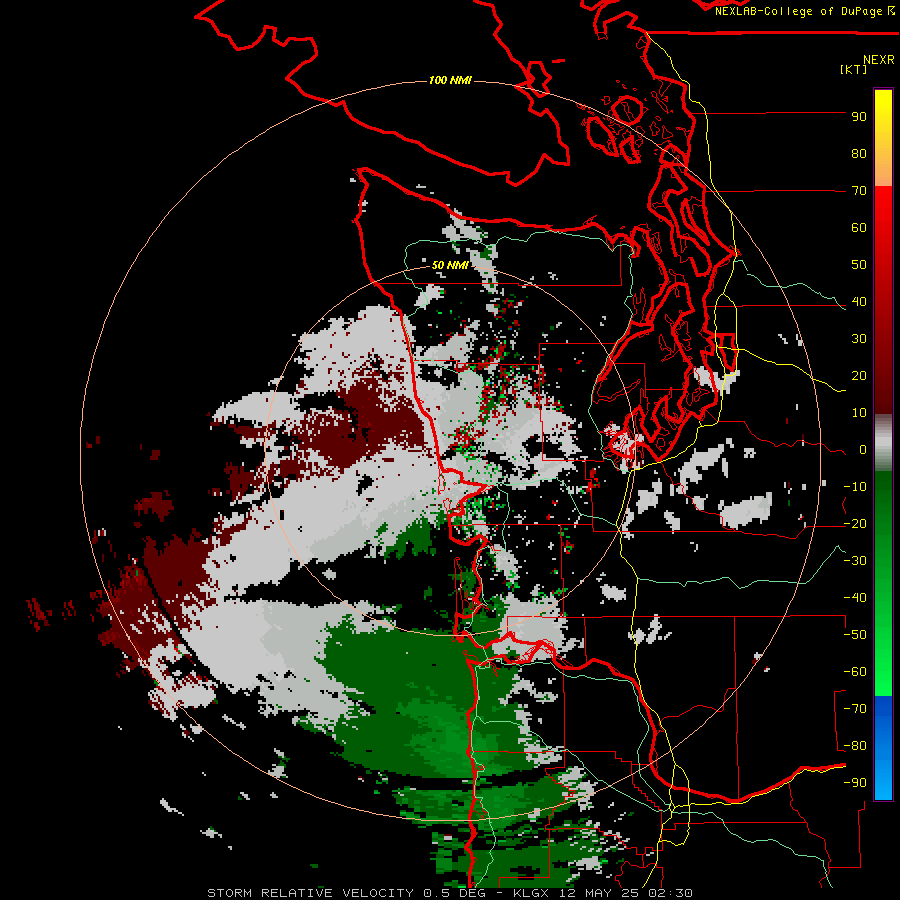Click the 60 knot label on the scale

click(859, 228)
